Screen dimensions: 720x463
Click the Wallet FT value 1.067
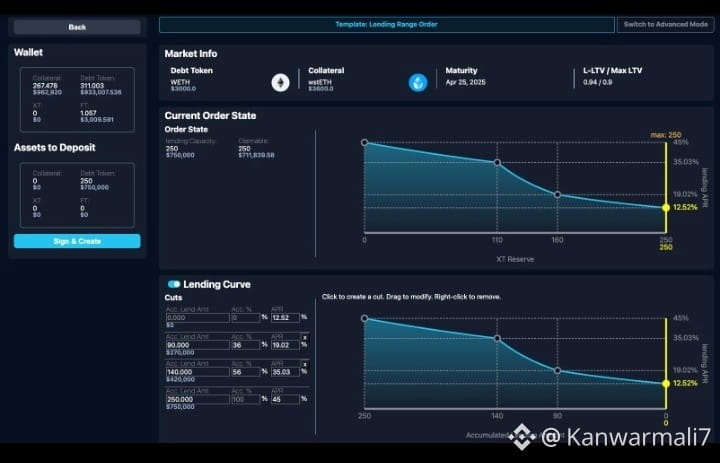click(x=88, y=113)
